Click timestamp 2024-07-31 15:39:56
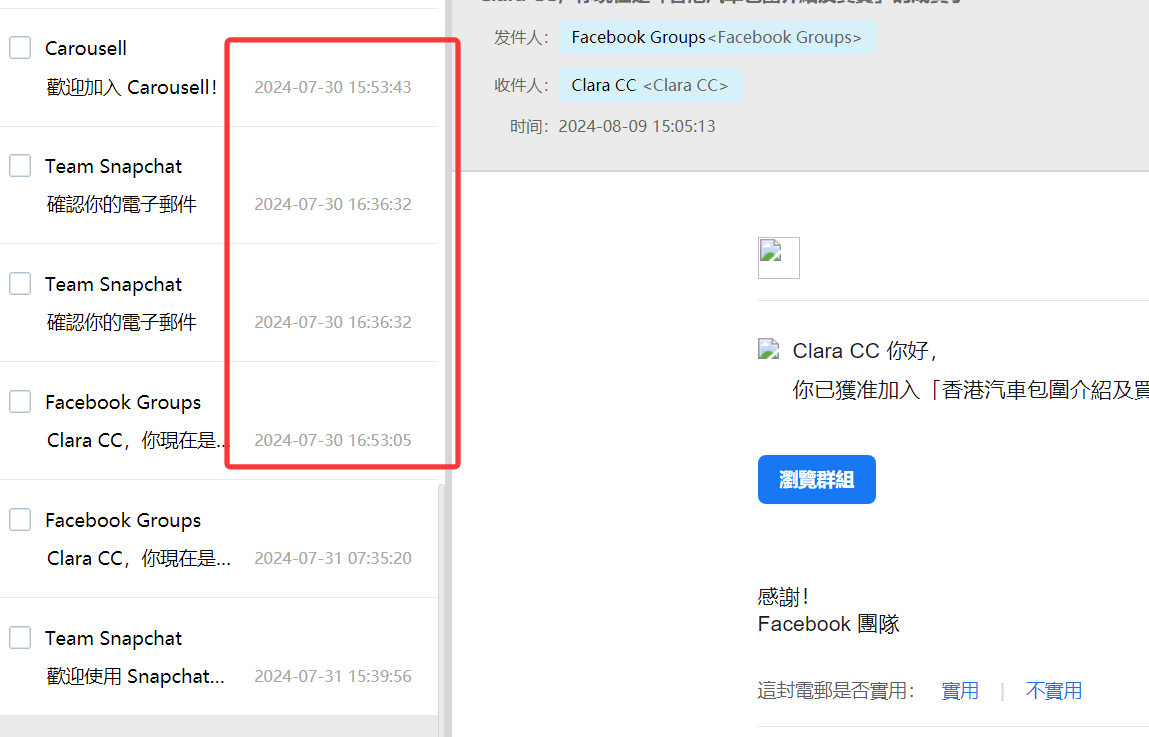 tap(333, 676)
